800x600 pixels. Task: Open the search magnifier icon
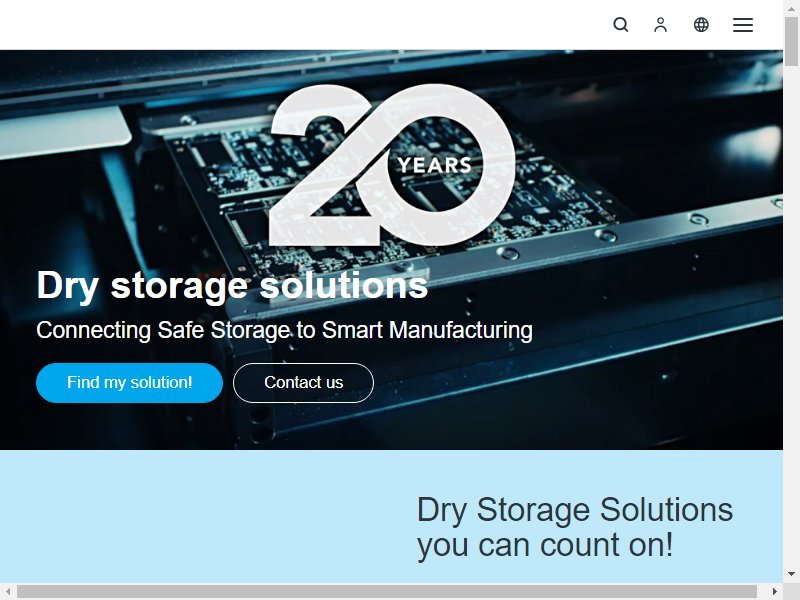coord(620,24)
